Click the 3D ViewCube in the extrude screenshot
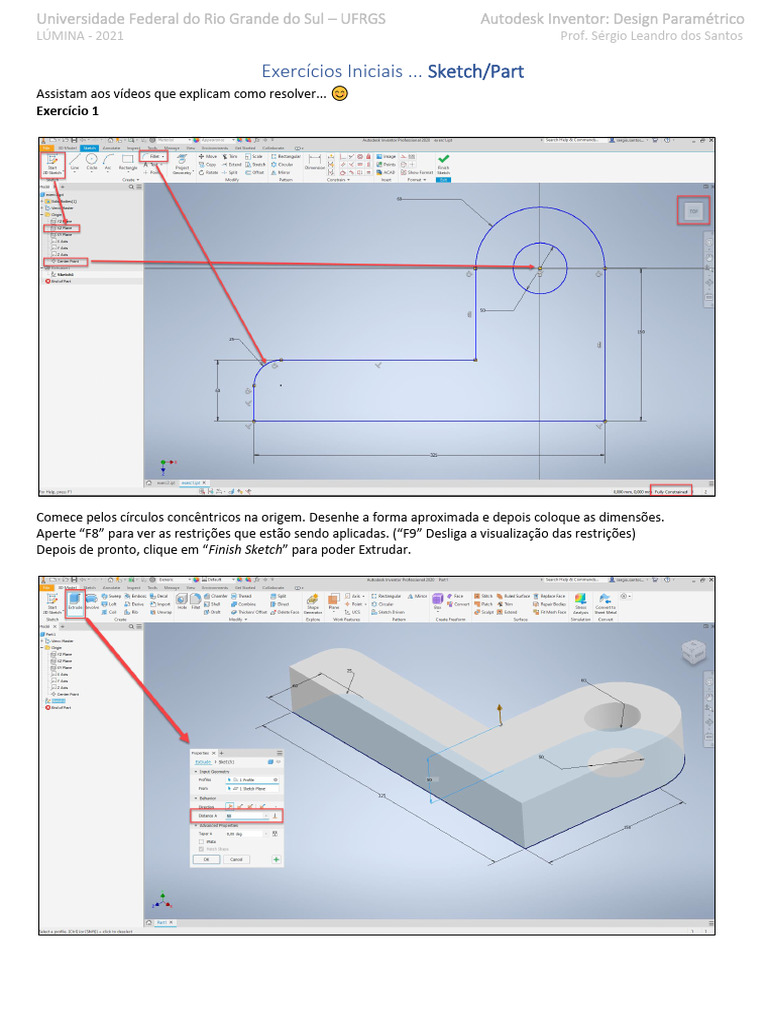 pos(693,651)
